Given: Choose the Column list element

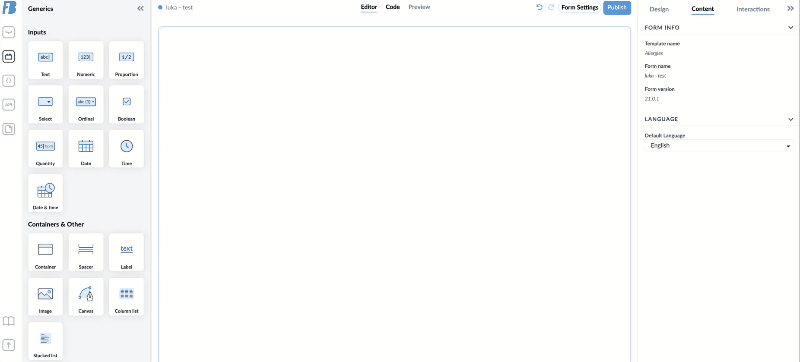Looking at the screenshot, I should point(126,297).
